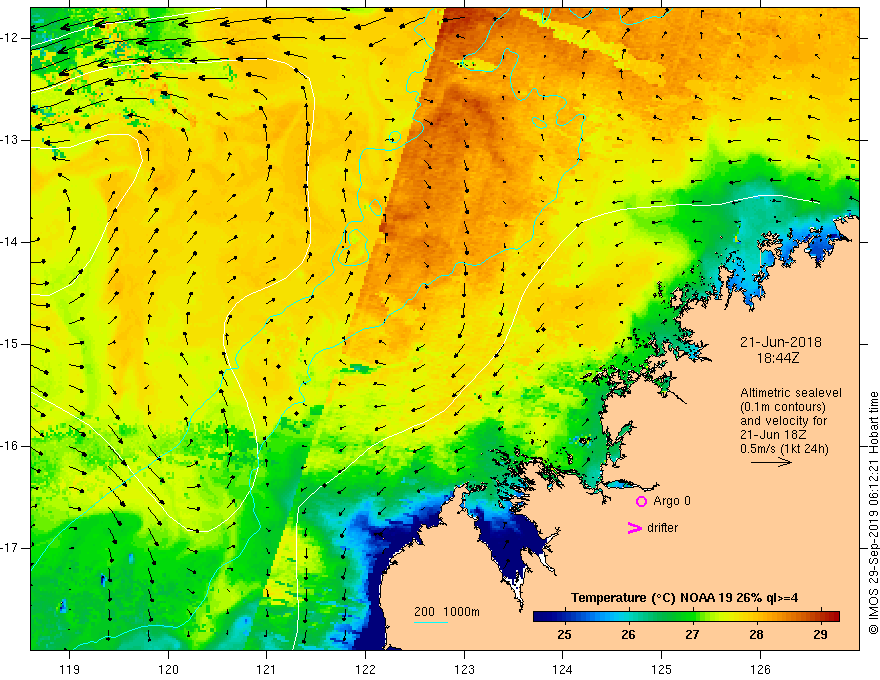Click the longitude axis label 124
The width and height of the screenshot is (880, 680).
pos(563,669)
